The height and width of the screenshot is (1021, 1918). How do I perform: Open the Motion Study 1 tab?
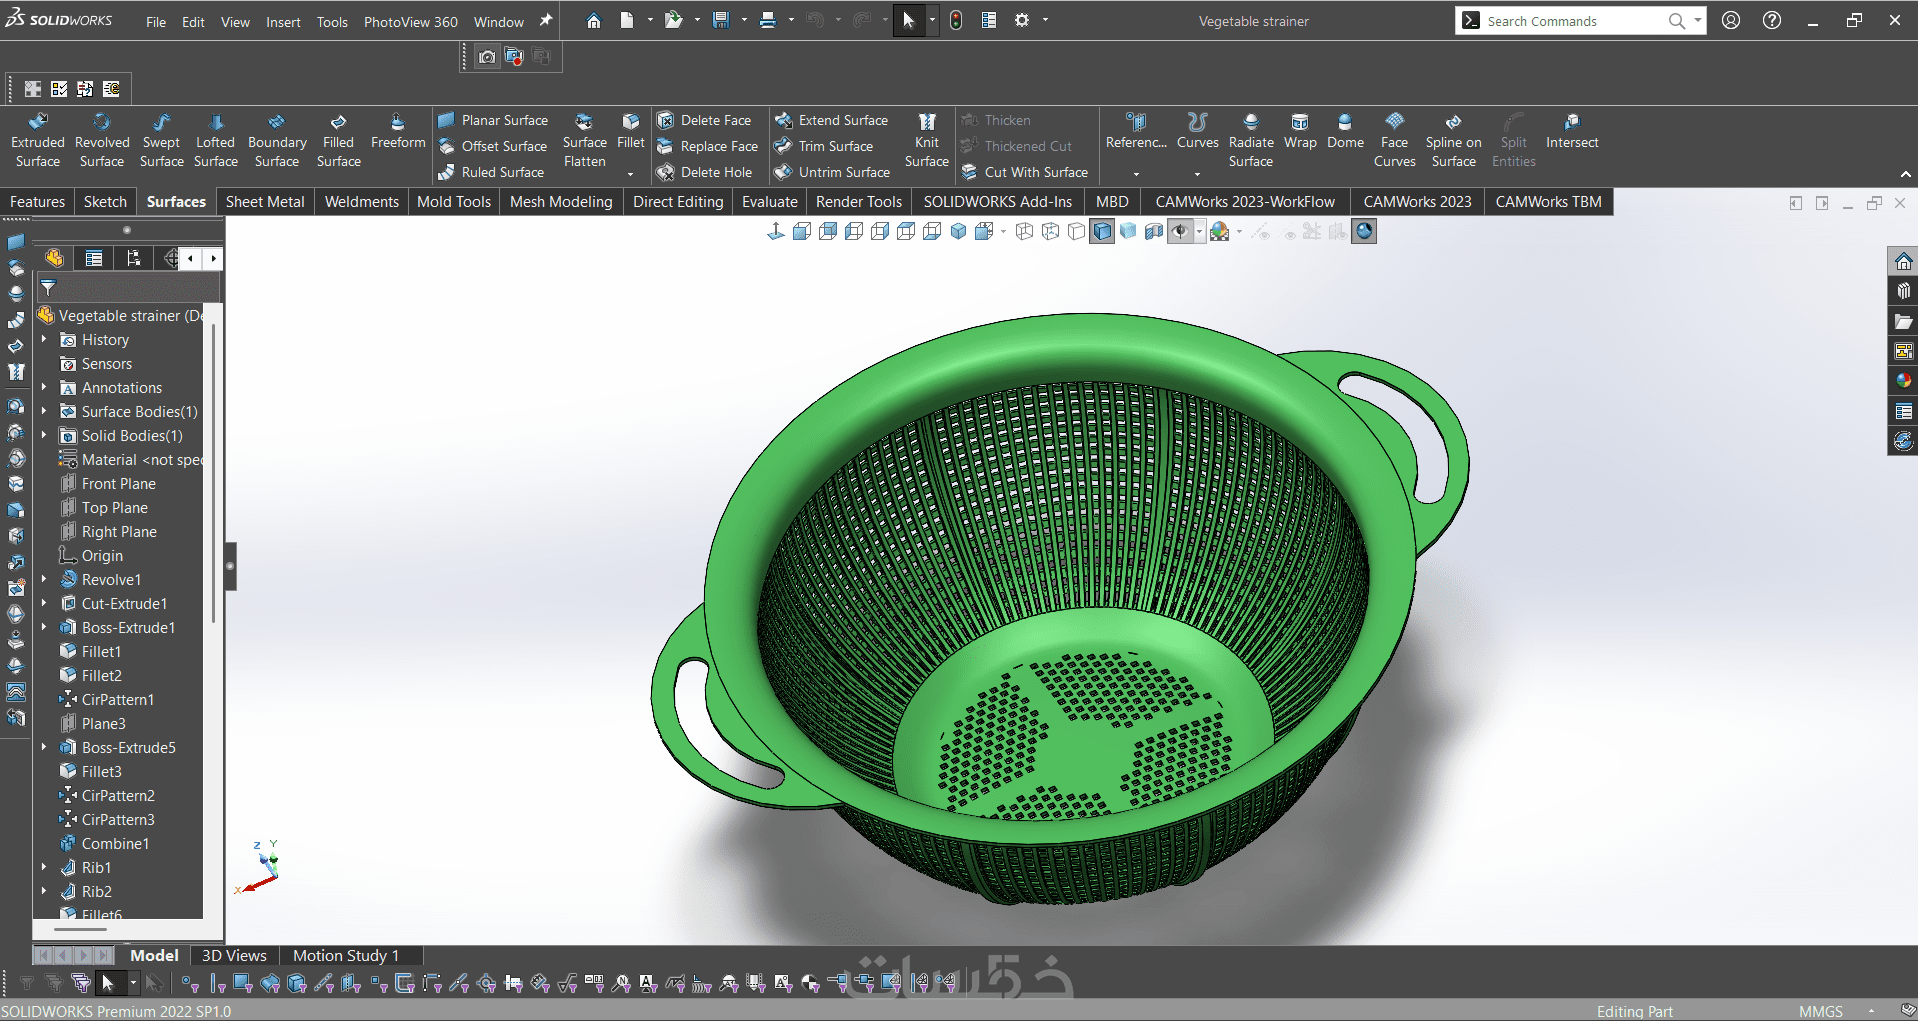(345, 955)
